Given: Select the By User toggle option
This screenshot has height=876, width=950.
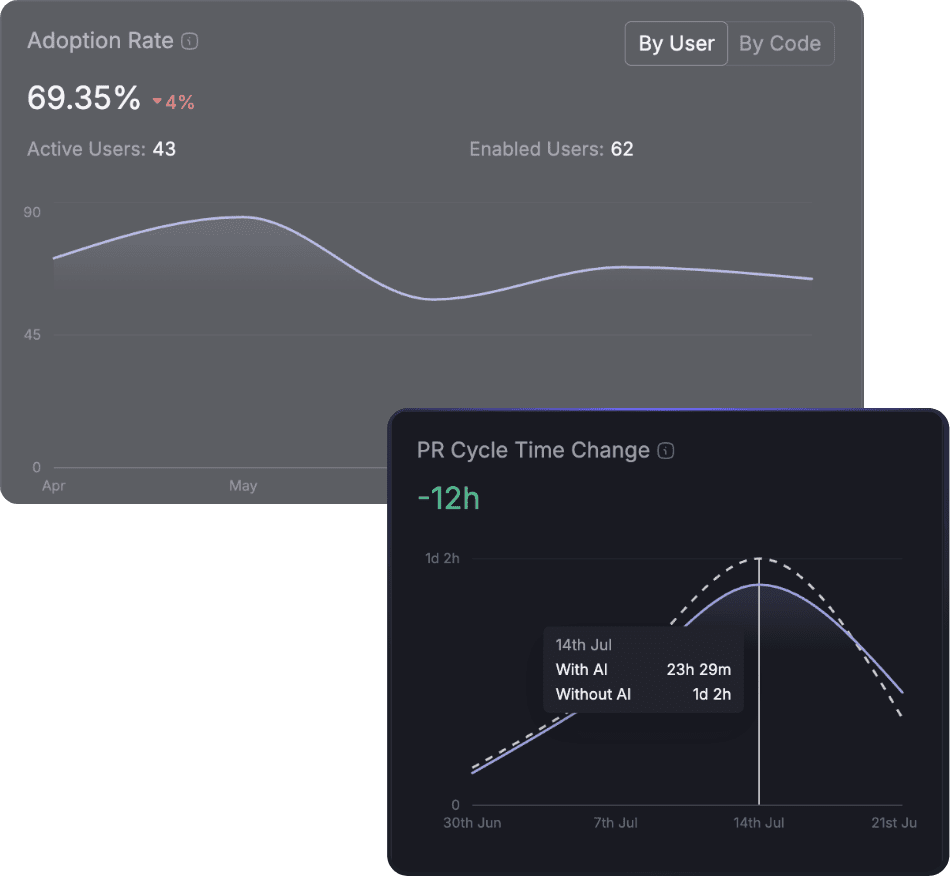Looking at the screenshot, I should pyautogui.click(x=676, y=44).
